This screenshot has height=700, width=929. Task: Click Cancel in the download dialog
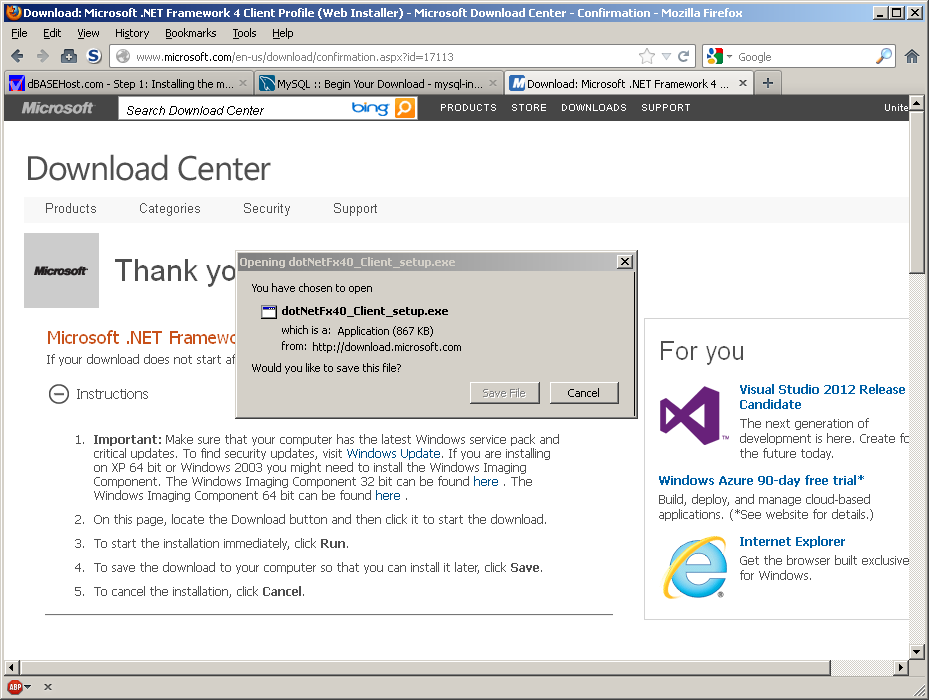tap(584, 393)
